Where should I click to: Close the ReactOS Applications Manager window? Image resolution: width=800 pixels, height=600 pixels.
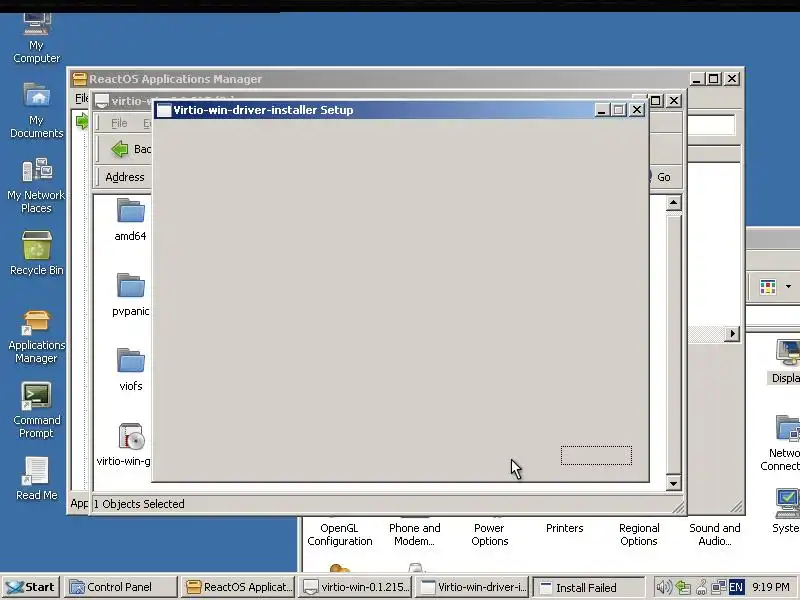point(732,79)
